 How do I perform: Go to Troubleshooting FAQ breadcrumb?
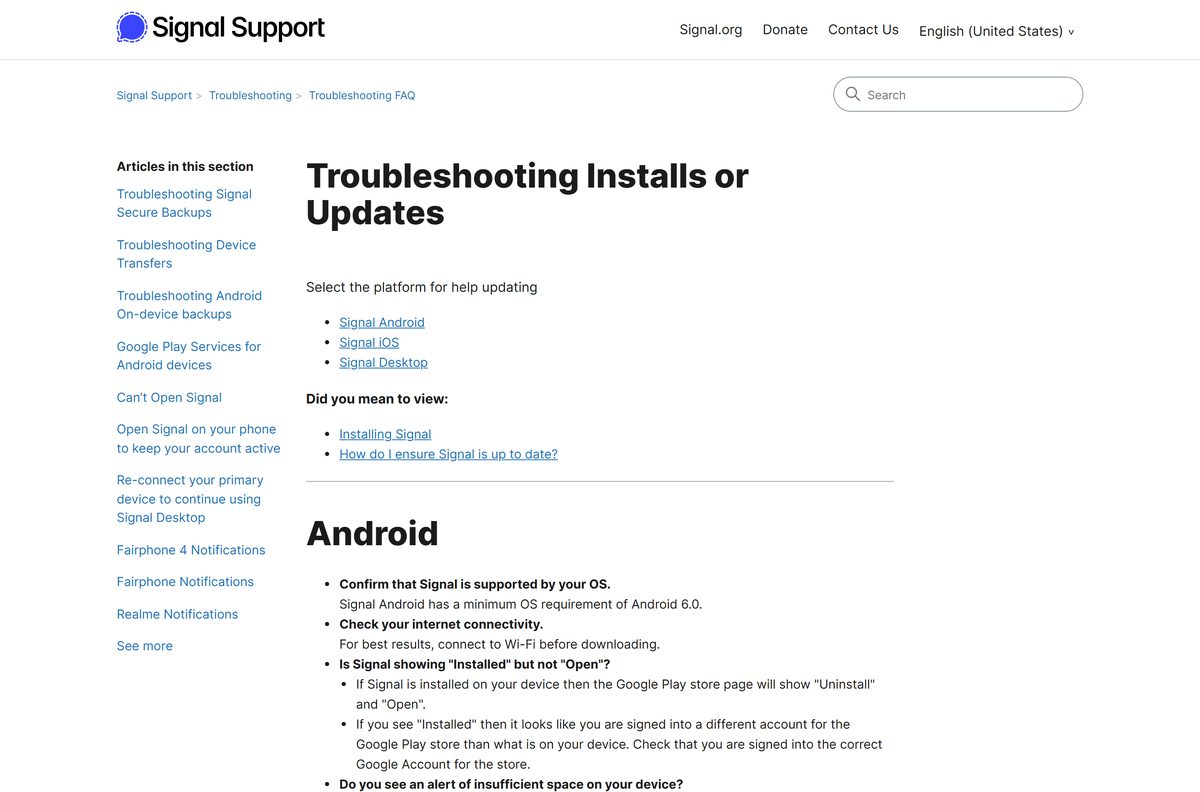pos(362,96)
